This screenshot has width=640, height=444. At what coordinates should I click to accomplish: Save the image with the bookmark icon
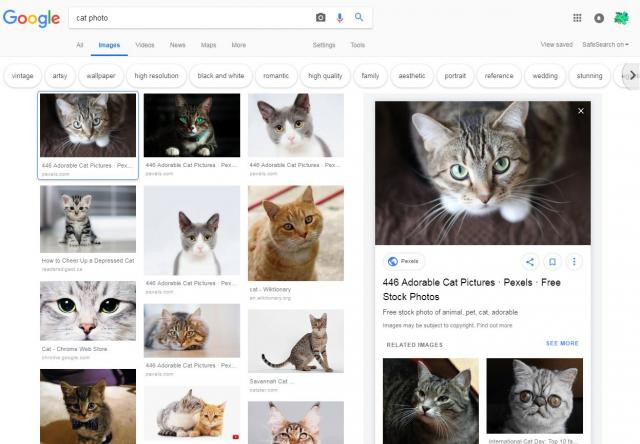tap(552, 262)
